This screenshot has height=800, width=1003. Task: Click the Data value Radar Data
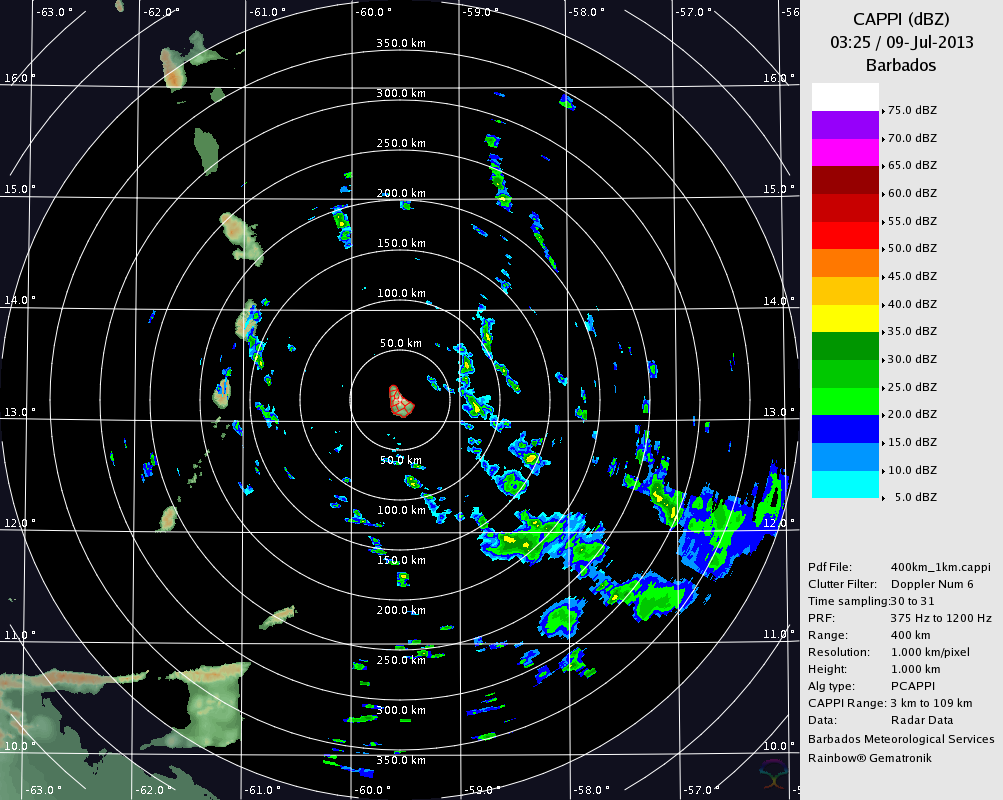(x=922, y=720)
